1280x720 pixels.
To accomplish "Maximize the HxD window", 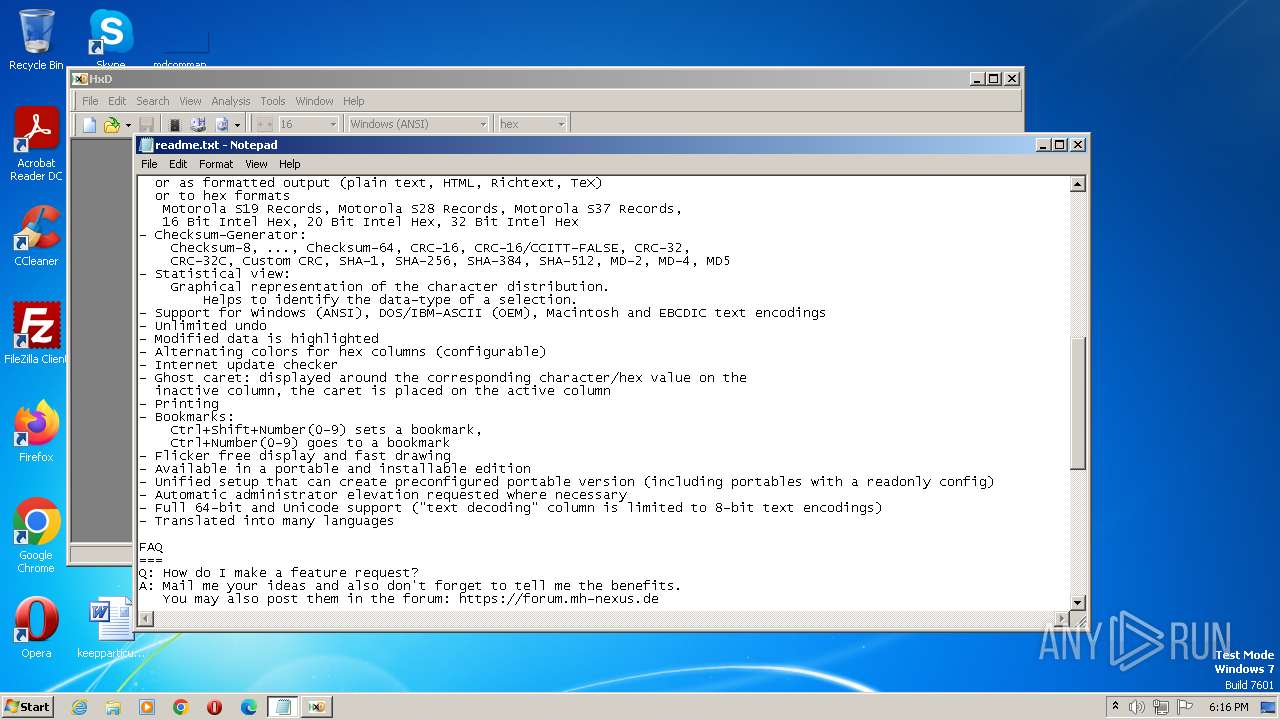I will point(994,79).
